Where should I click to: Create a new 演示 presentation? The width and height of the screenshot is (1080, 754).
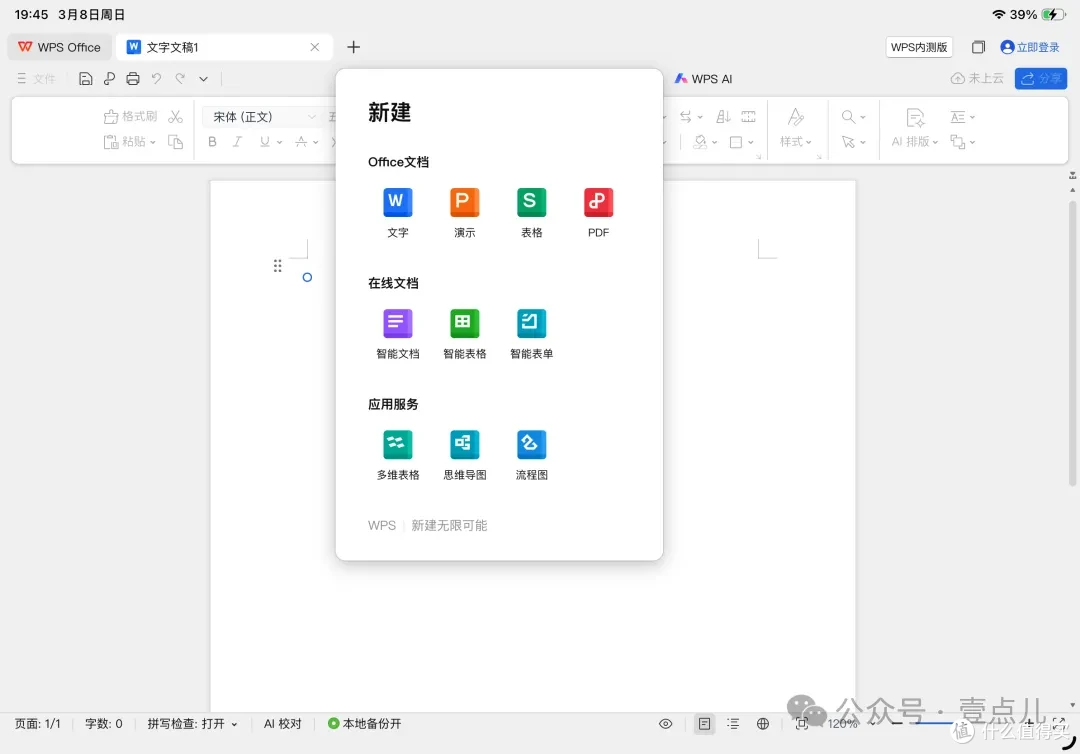464,213
